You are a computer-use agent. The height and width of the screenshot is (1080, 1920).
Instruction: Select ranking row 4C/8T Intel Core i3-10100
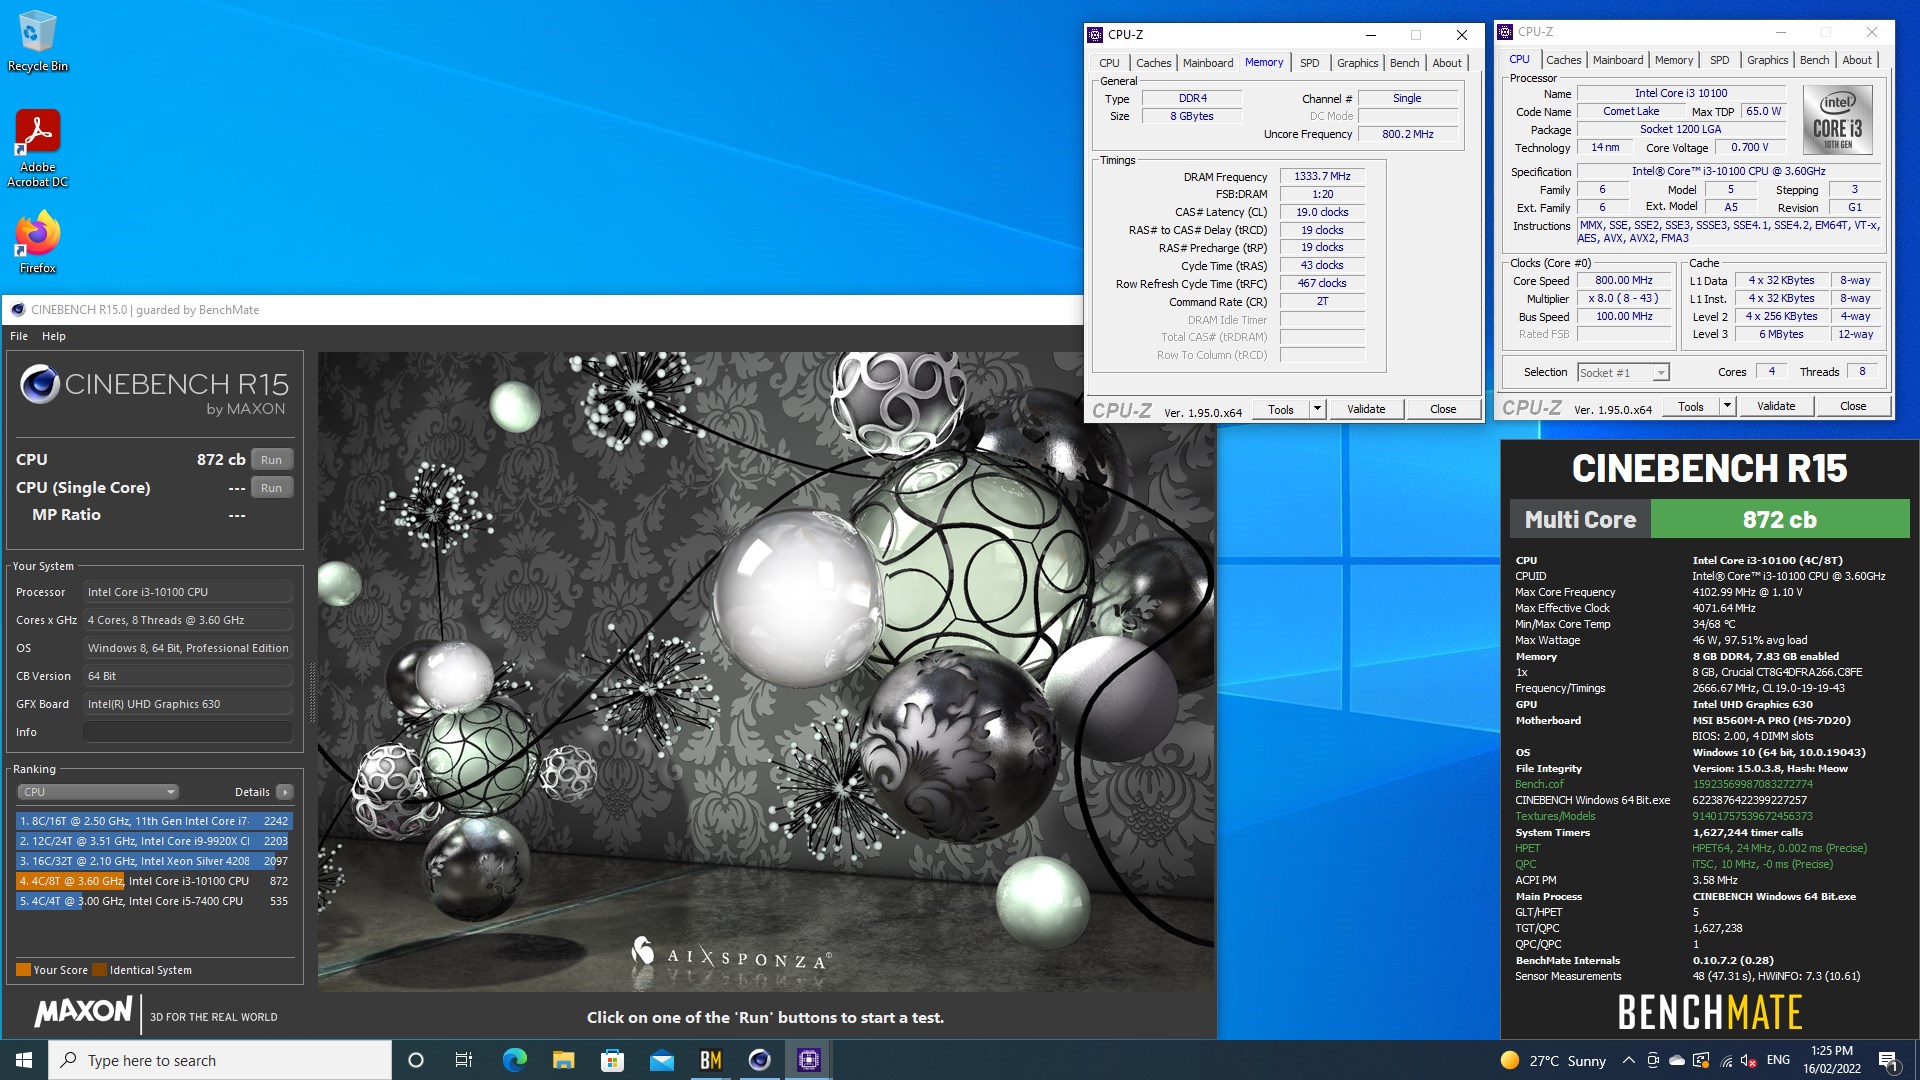[x=154, y=881]
